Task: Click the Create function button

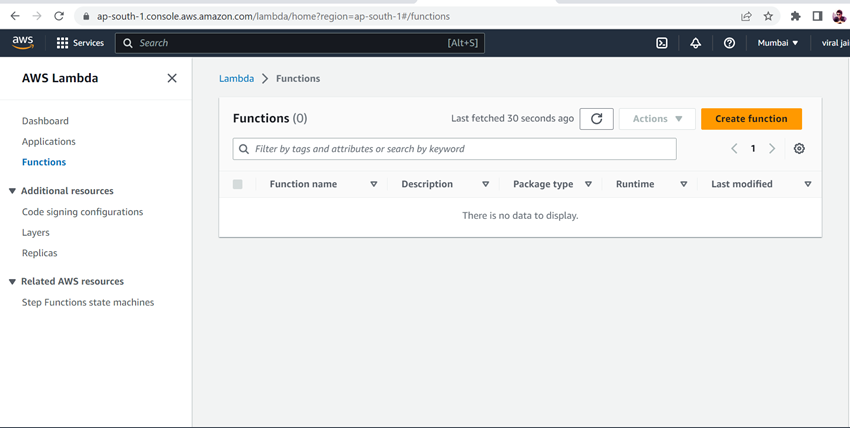Action: (751, 119)
